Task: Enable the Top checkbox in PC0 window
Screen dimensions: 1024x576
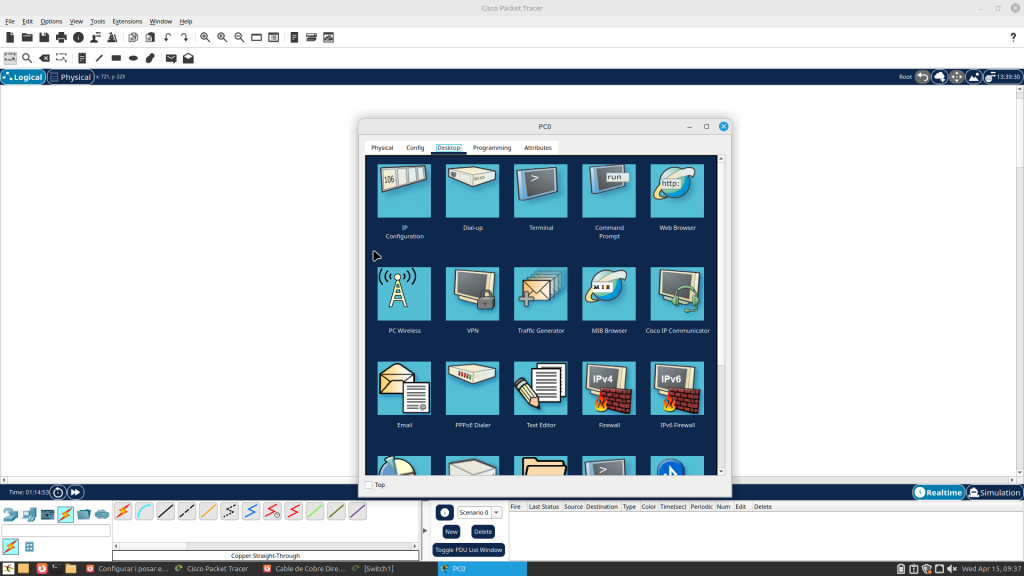Action: tap(369, 485)
